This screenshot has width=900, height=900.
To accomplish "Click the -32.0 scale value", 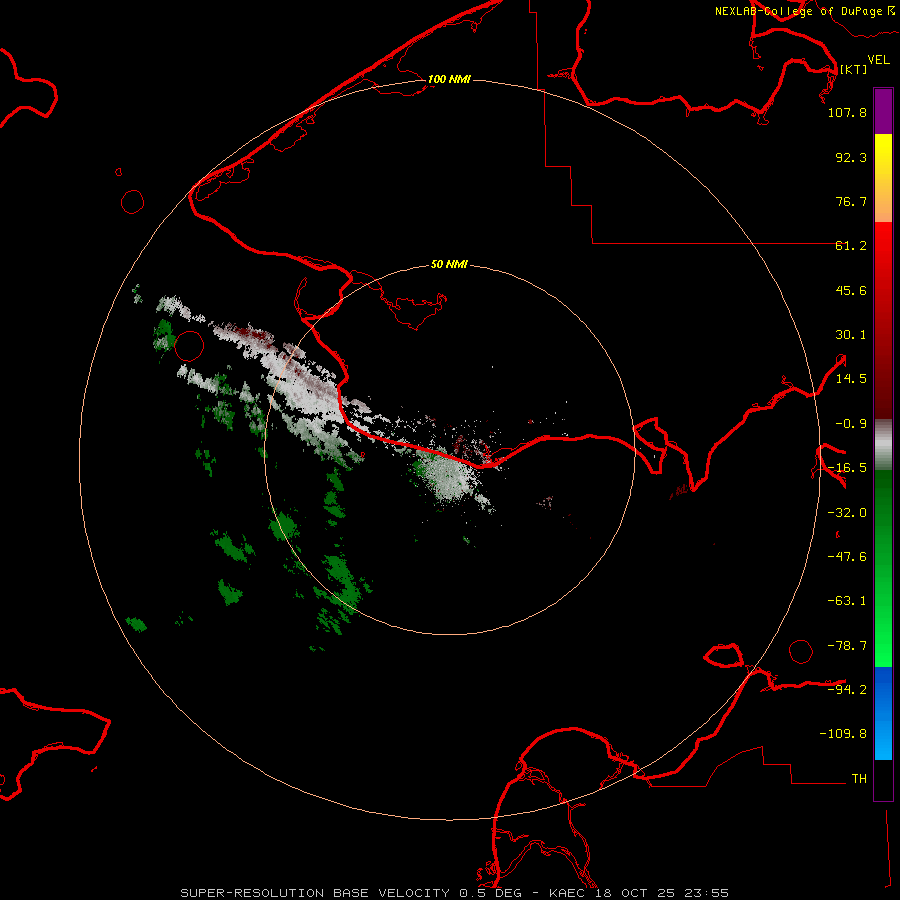I will pyautogui.click(x=847, y=513).
